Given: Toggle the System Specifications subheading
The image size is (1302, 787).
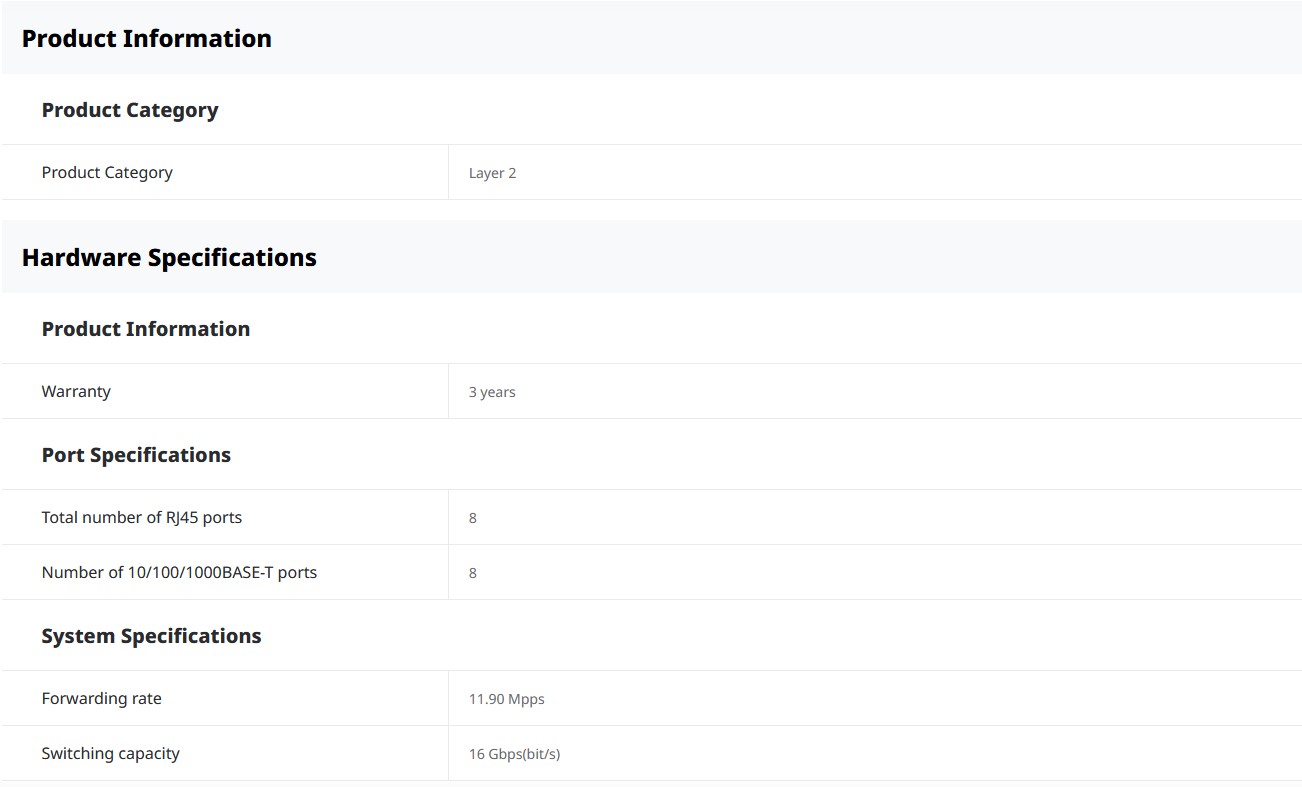Looking at the screenshot, I should click(x=151, y=637).
